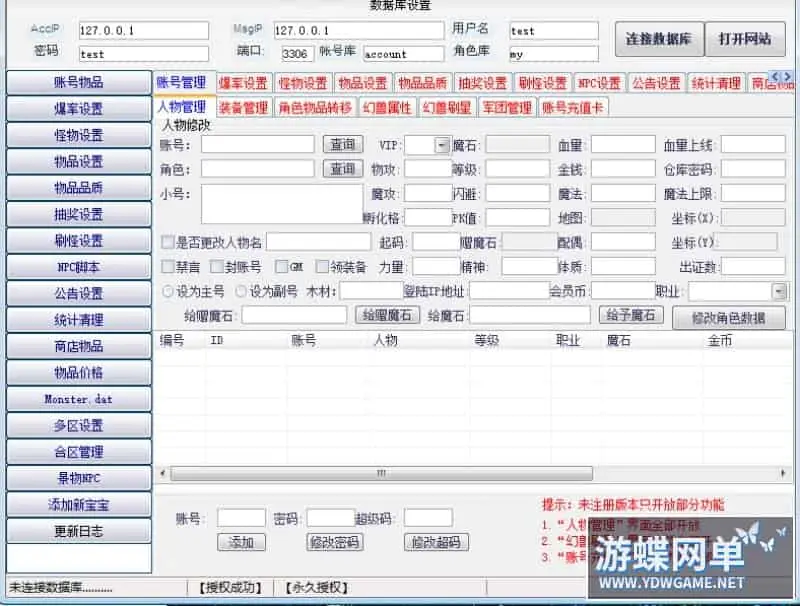Open 景物NPC in the left sidebar
The height and width of the screenshot is (606, 800).
(79, 478)
